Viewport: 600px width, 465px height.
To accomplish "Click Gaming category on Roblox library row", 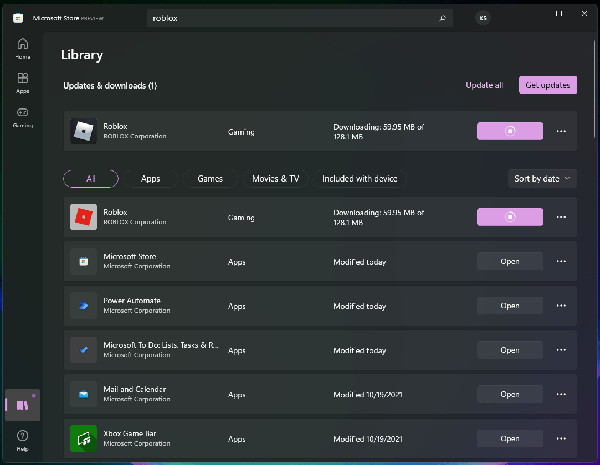I will (x=241, y=217).
